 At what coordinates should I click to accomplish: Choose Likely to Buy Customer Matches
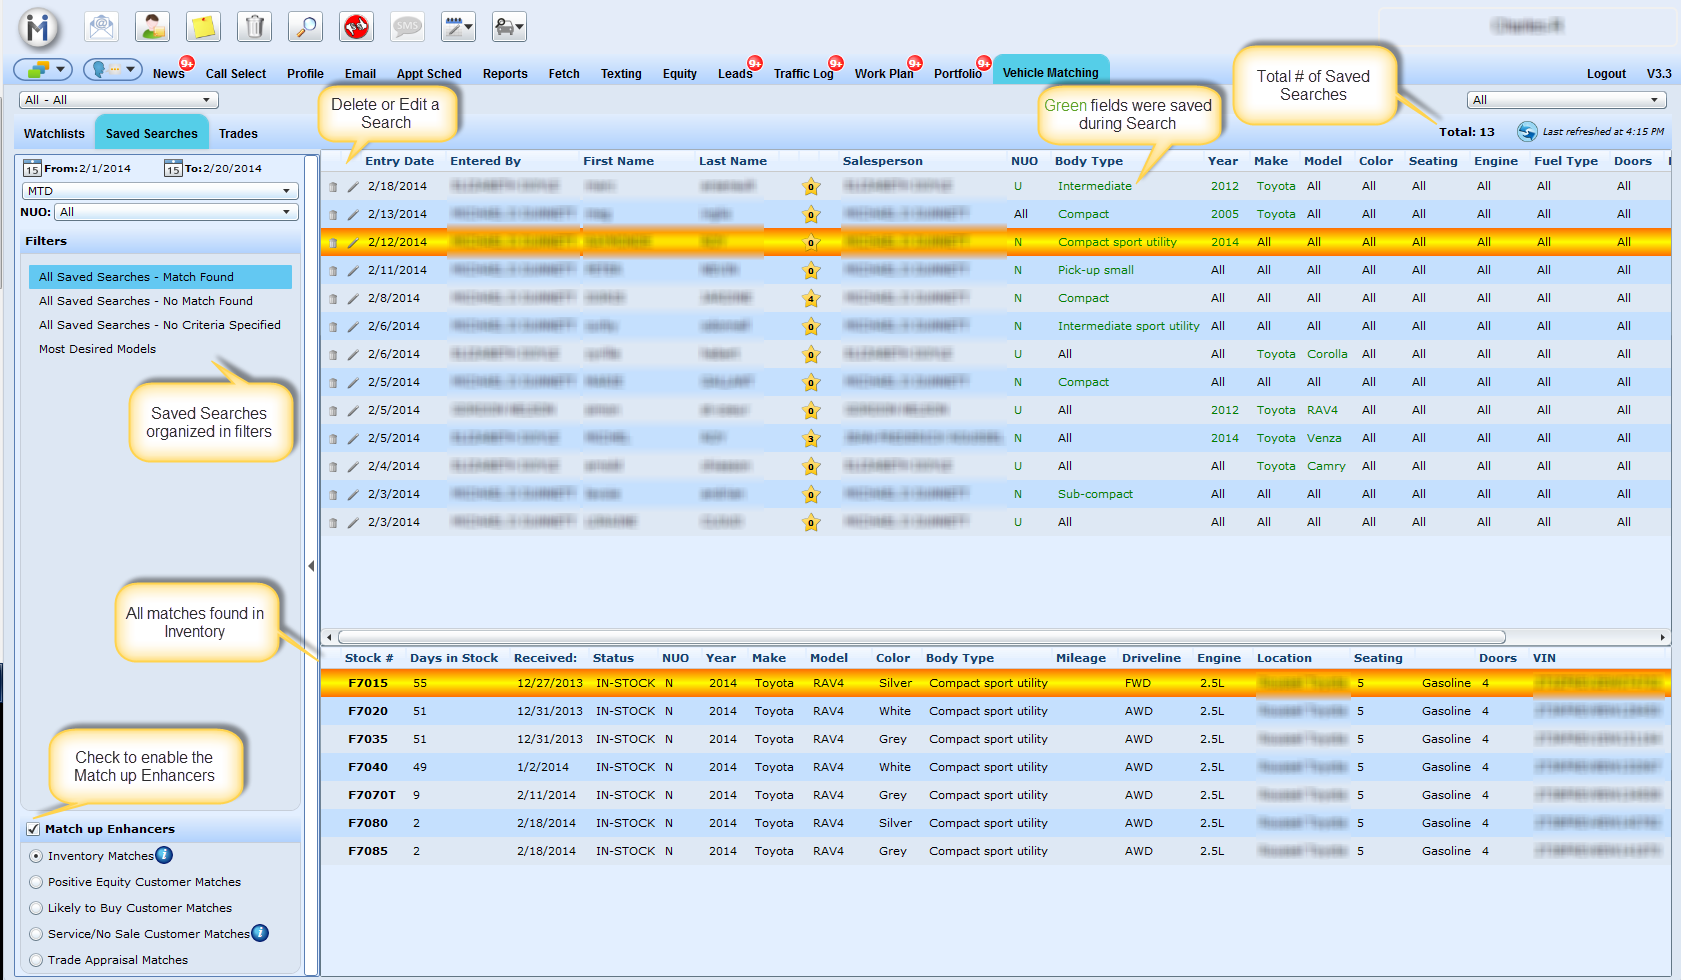pos(37,908)
